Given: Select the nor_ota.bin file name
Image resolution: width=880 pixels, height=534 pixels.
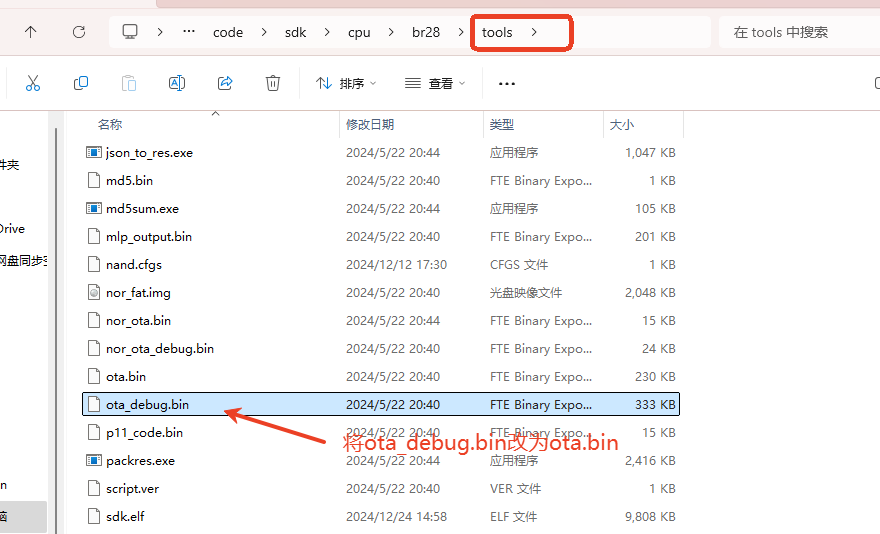Looking at the screenshot, I should click(139, 321).
